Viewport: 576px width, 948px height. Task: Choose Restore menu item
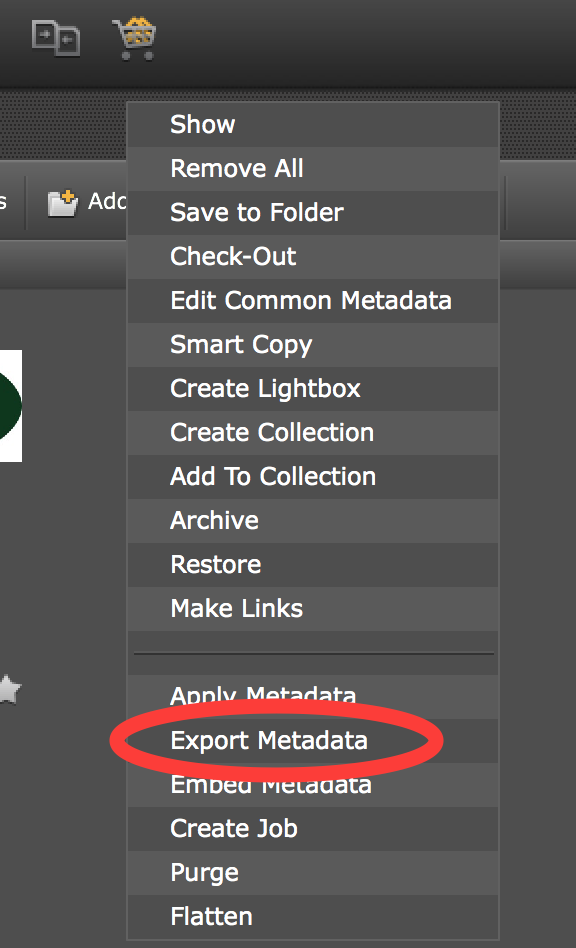coord(312,565)
